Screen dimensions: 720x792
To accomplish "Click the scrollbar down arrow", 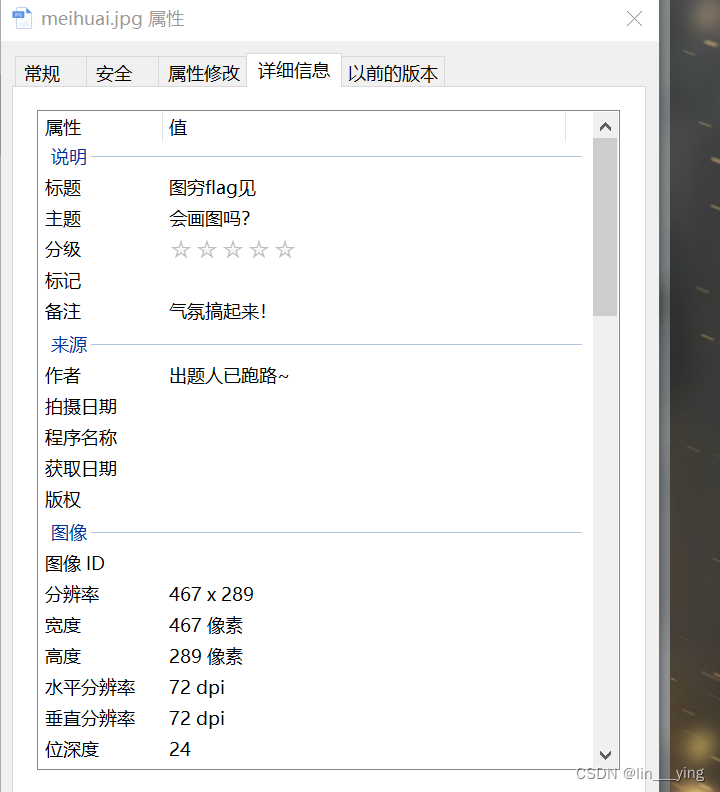I will (x=605, y=755).
